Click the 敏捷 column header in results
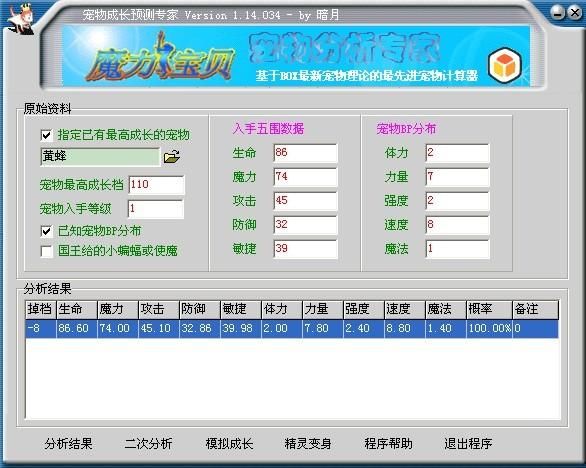 pyautogui.click(x=241, y=310)
